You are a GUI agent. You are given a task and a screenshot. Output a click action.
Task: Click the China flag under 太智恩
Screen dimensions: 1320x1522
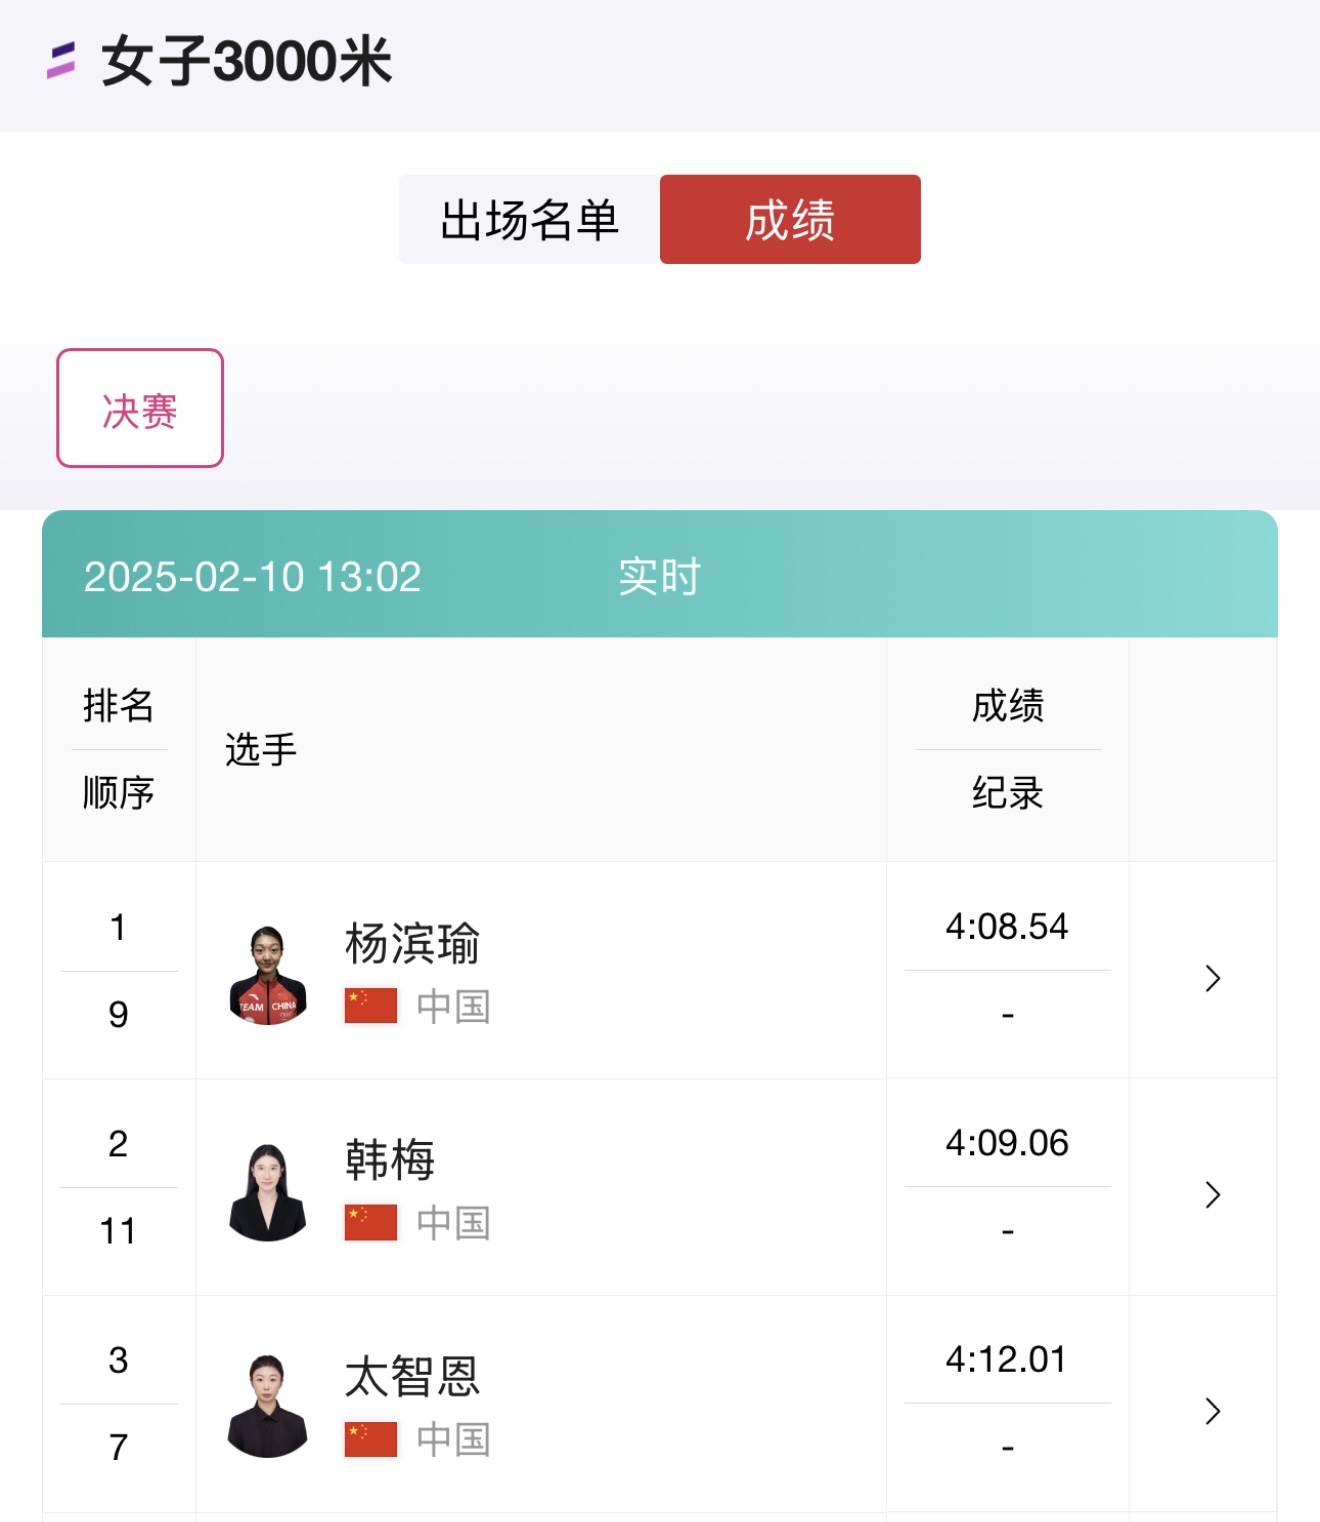pyautogui.click(x=371, y=1439)
